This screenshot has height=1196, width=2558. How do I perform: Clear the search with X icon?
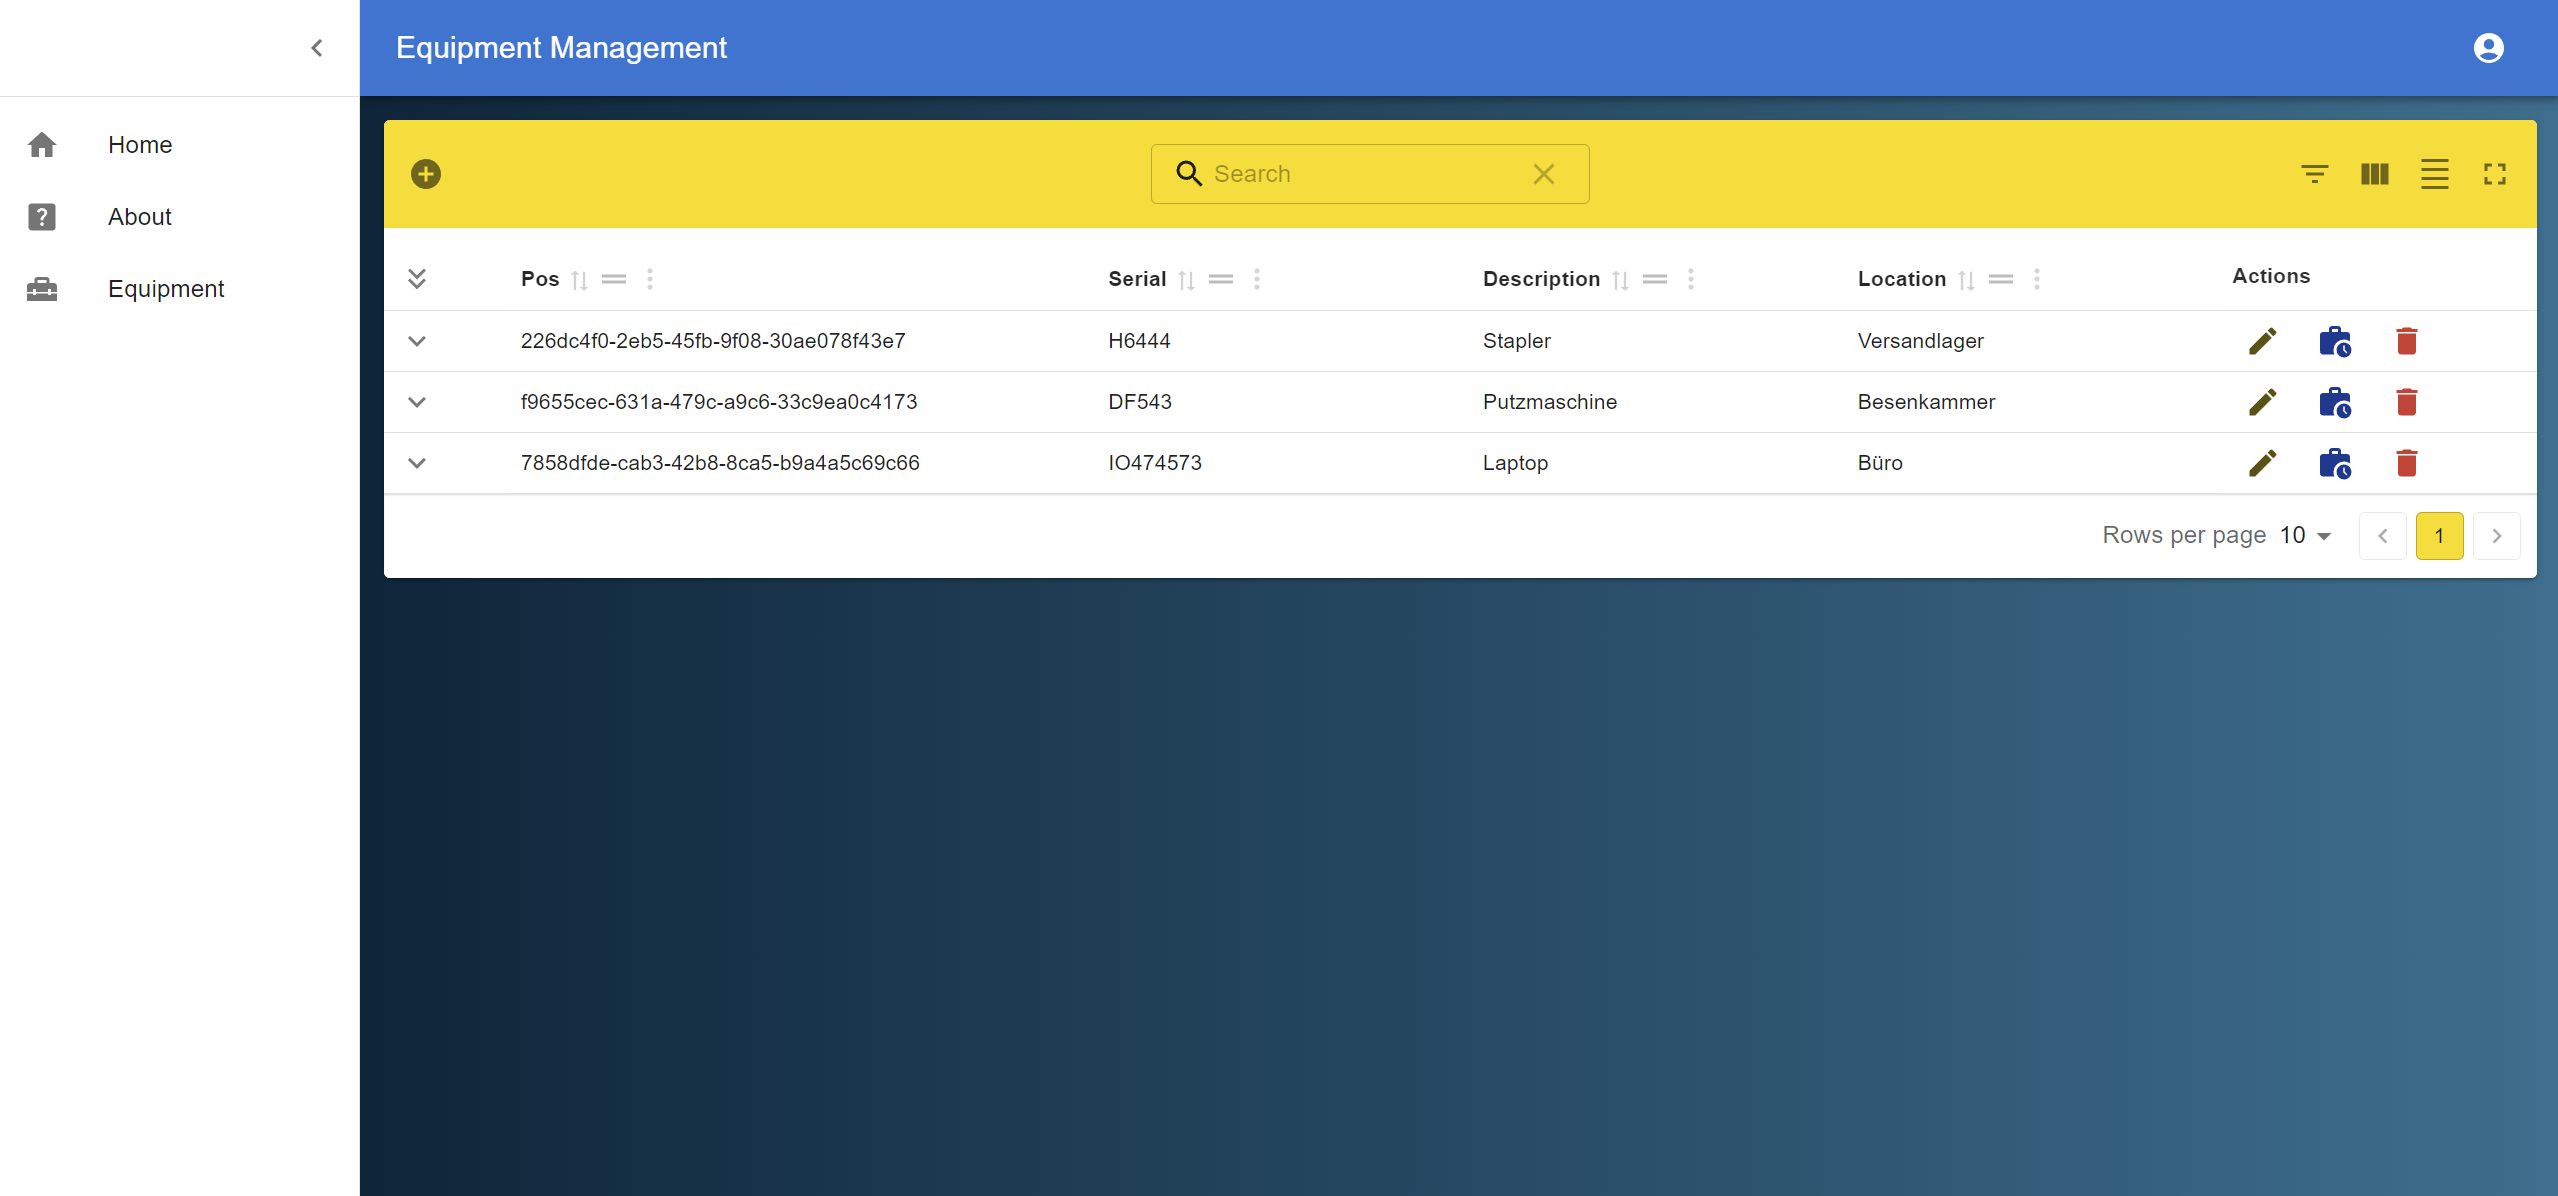pos(1543,174)
